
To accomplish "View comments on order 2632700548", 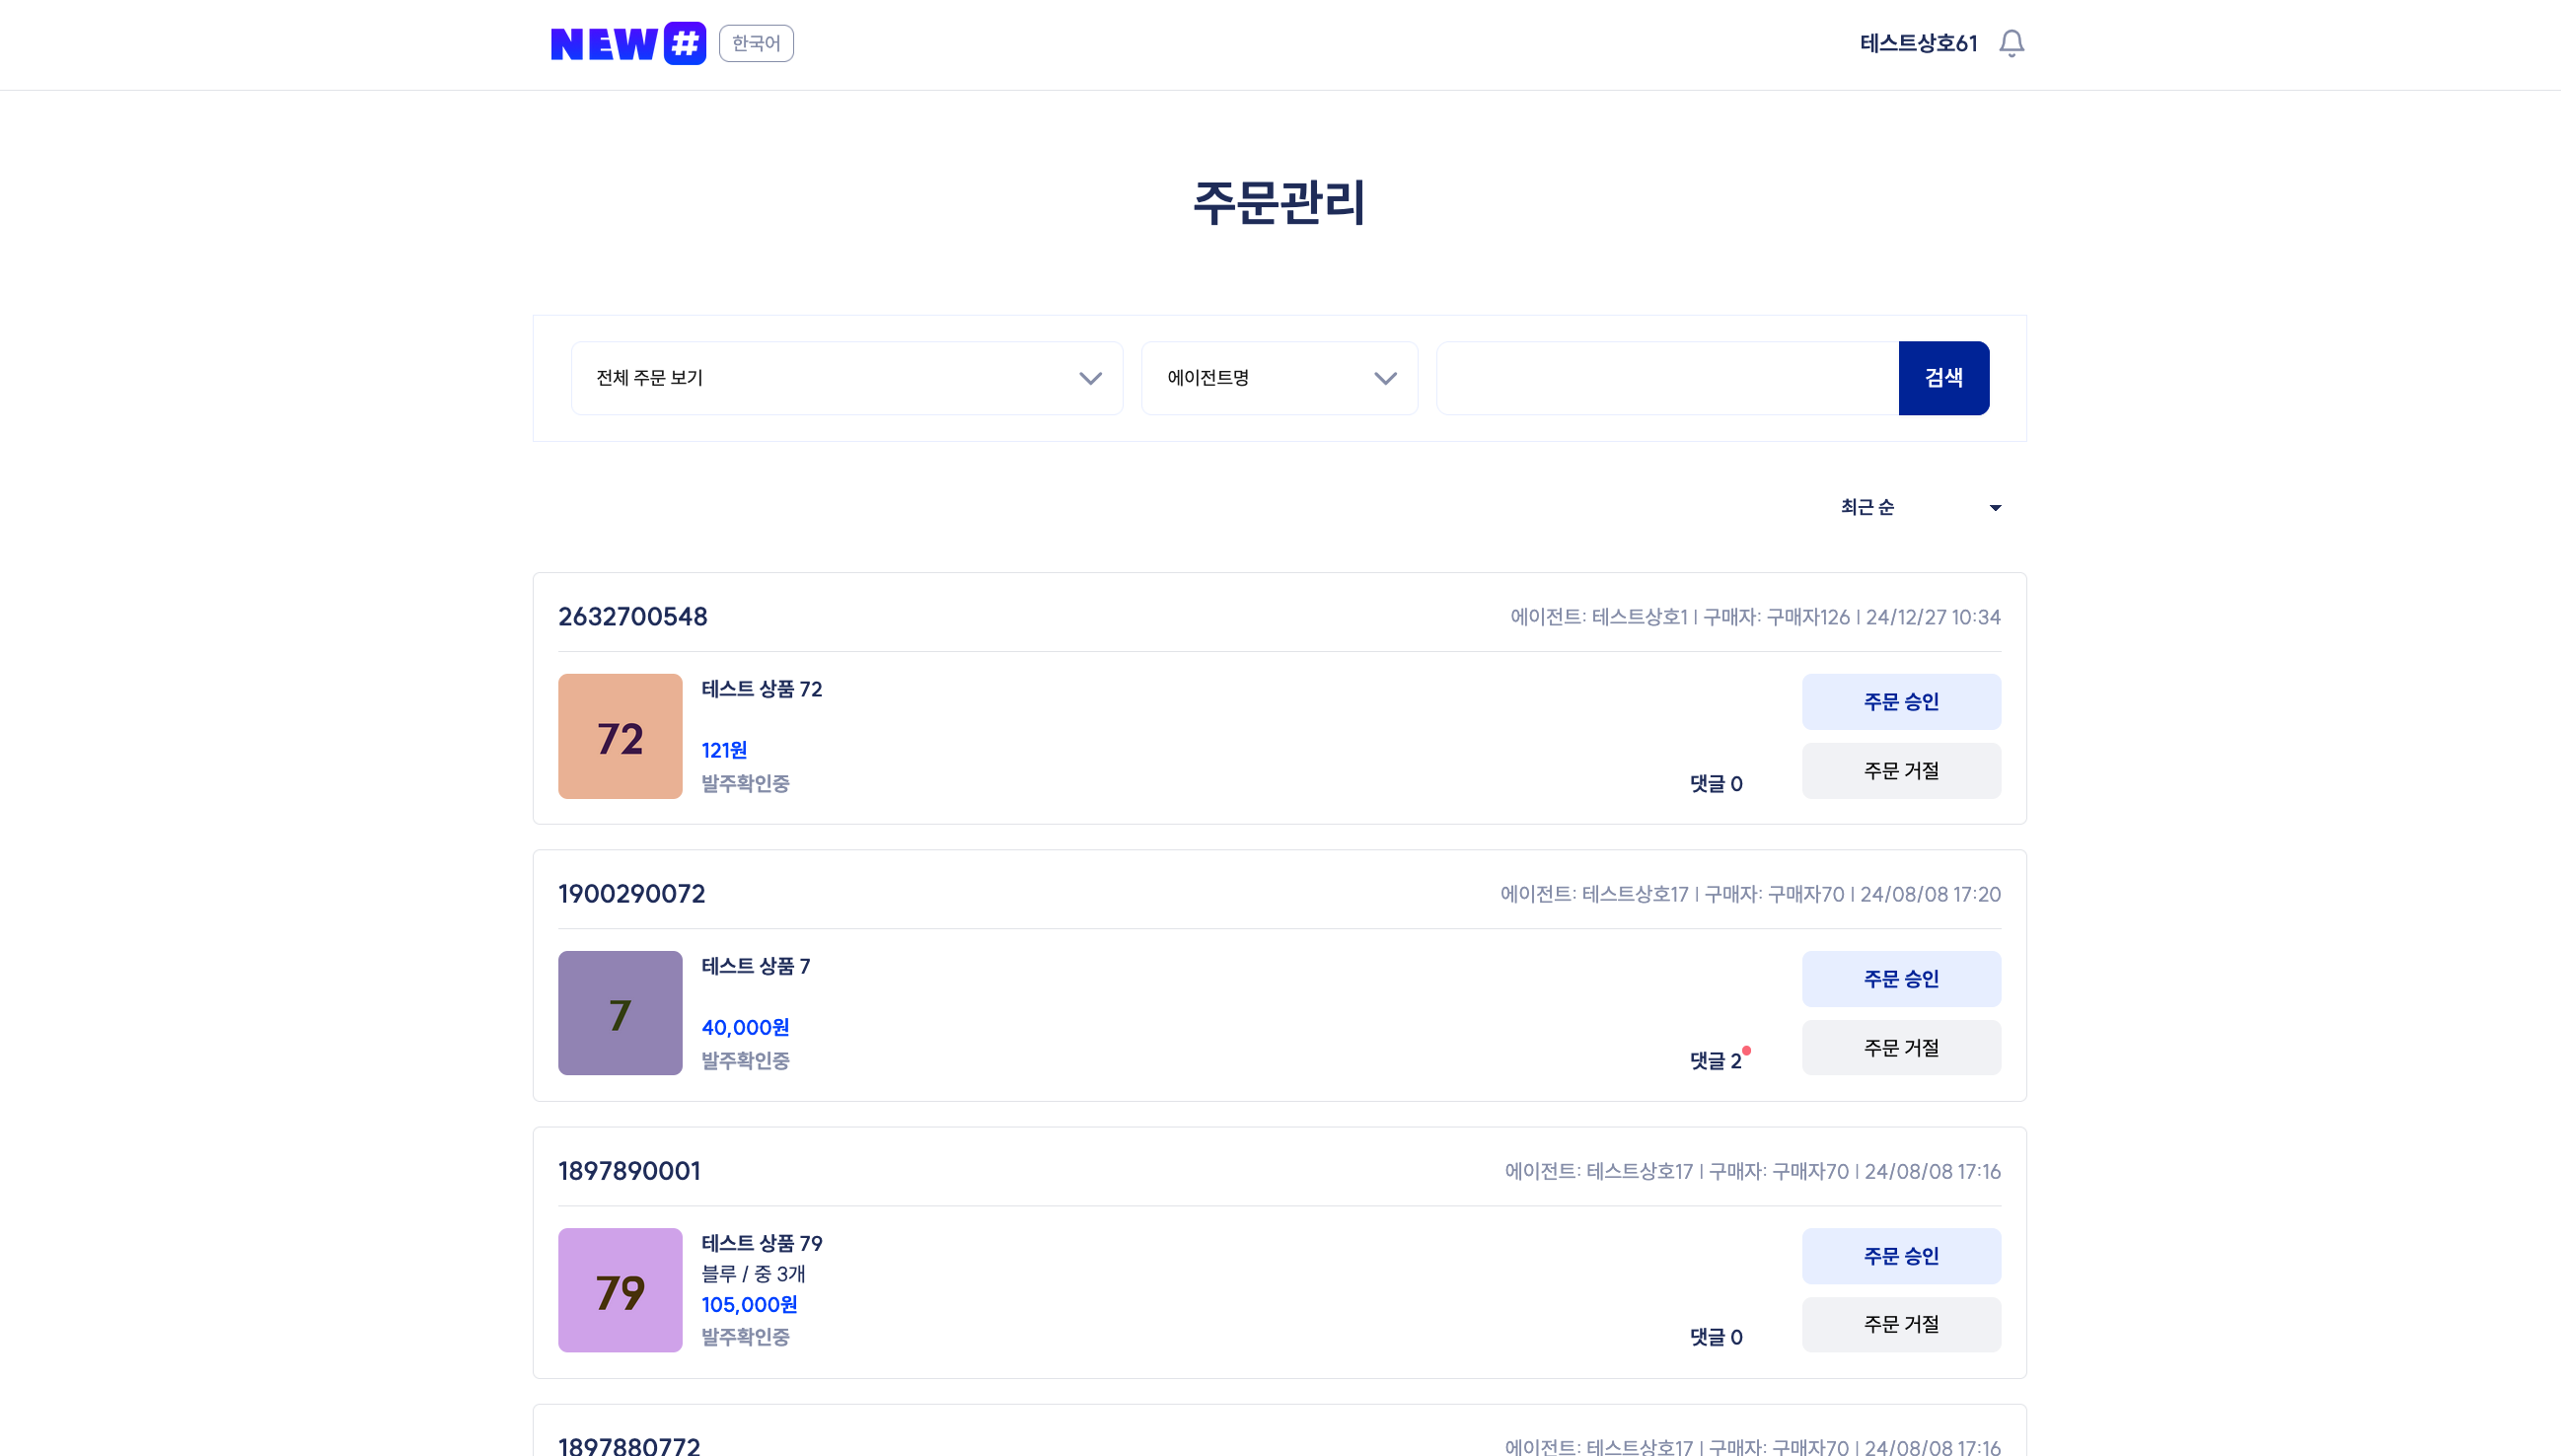I will click(1715, 784).
